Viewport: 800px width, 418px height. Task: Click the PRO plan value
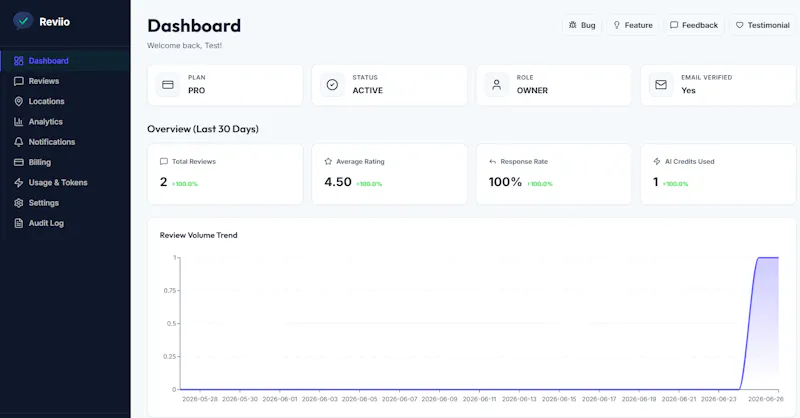[x=196, y=90]
